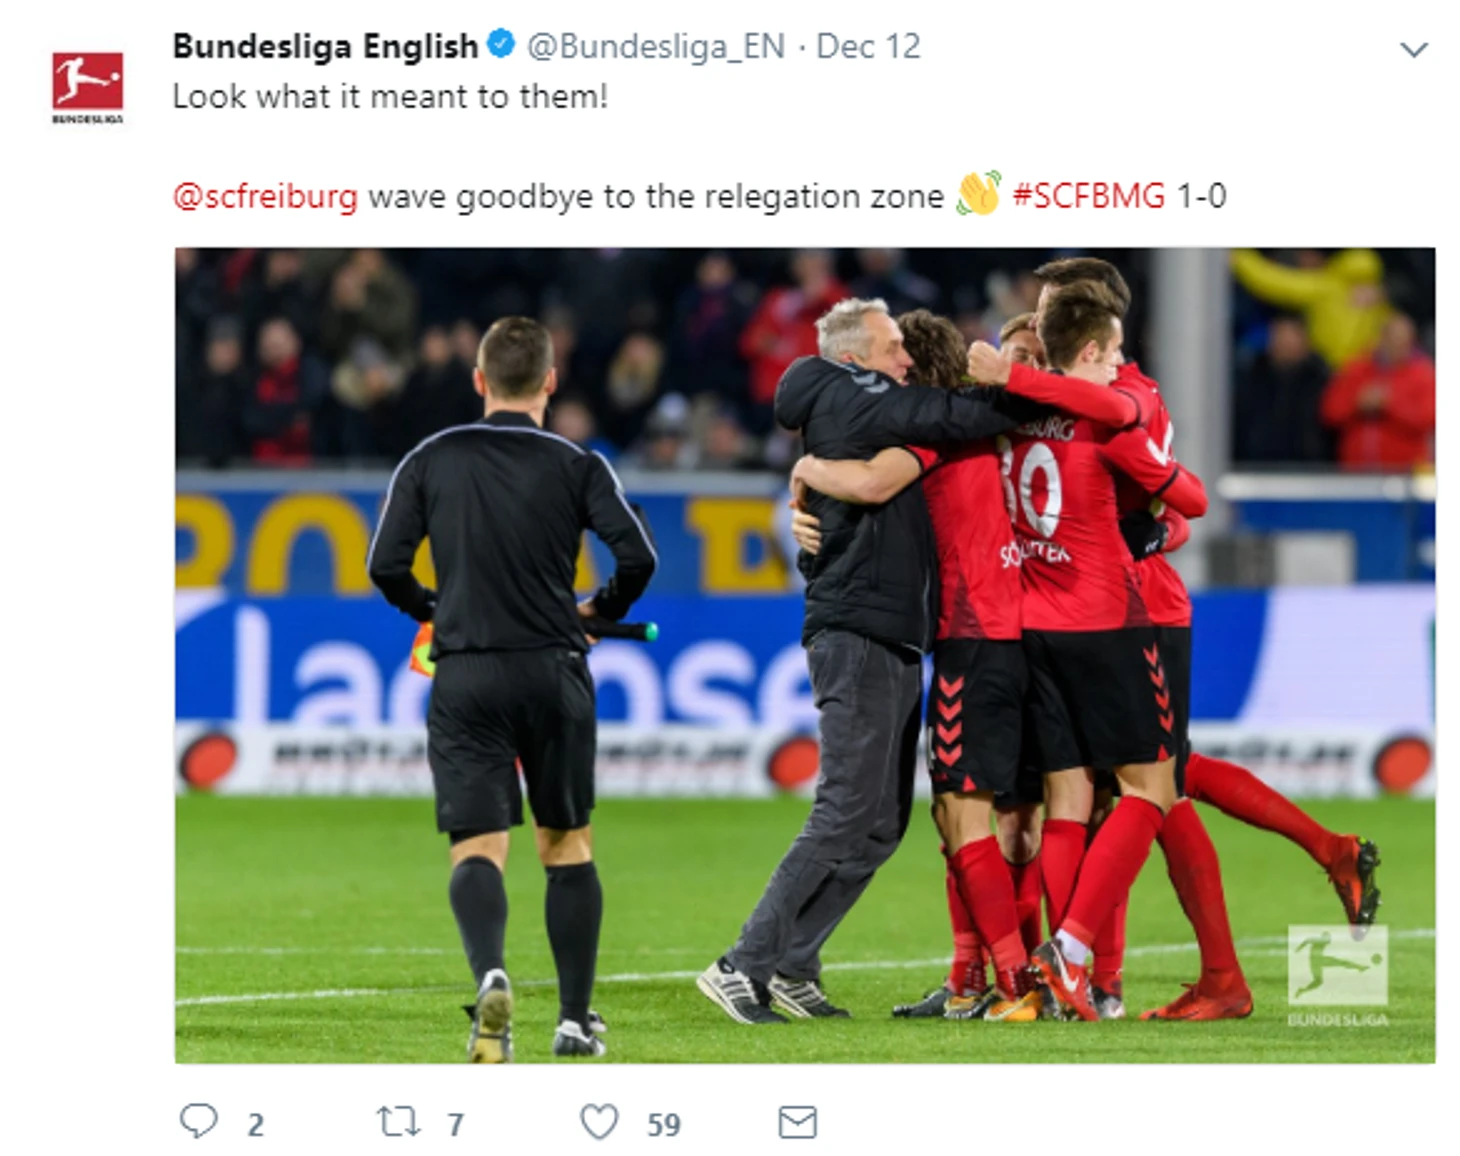
Task: Click the blue verified badge
Action: coord(501,45)
